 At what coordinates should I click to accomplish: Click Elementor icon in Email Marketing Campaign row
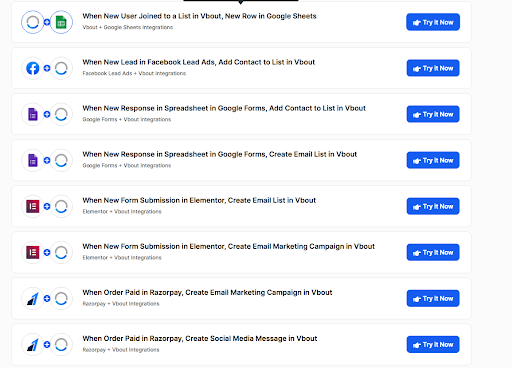coord(33,252)
